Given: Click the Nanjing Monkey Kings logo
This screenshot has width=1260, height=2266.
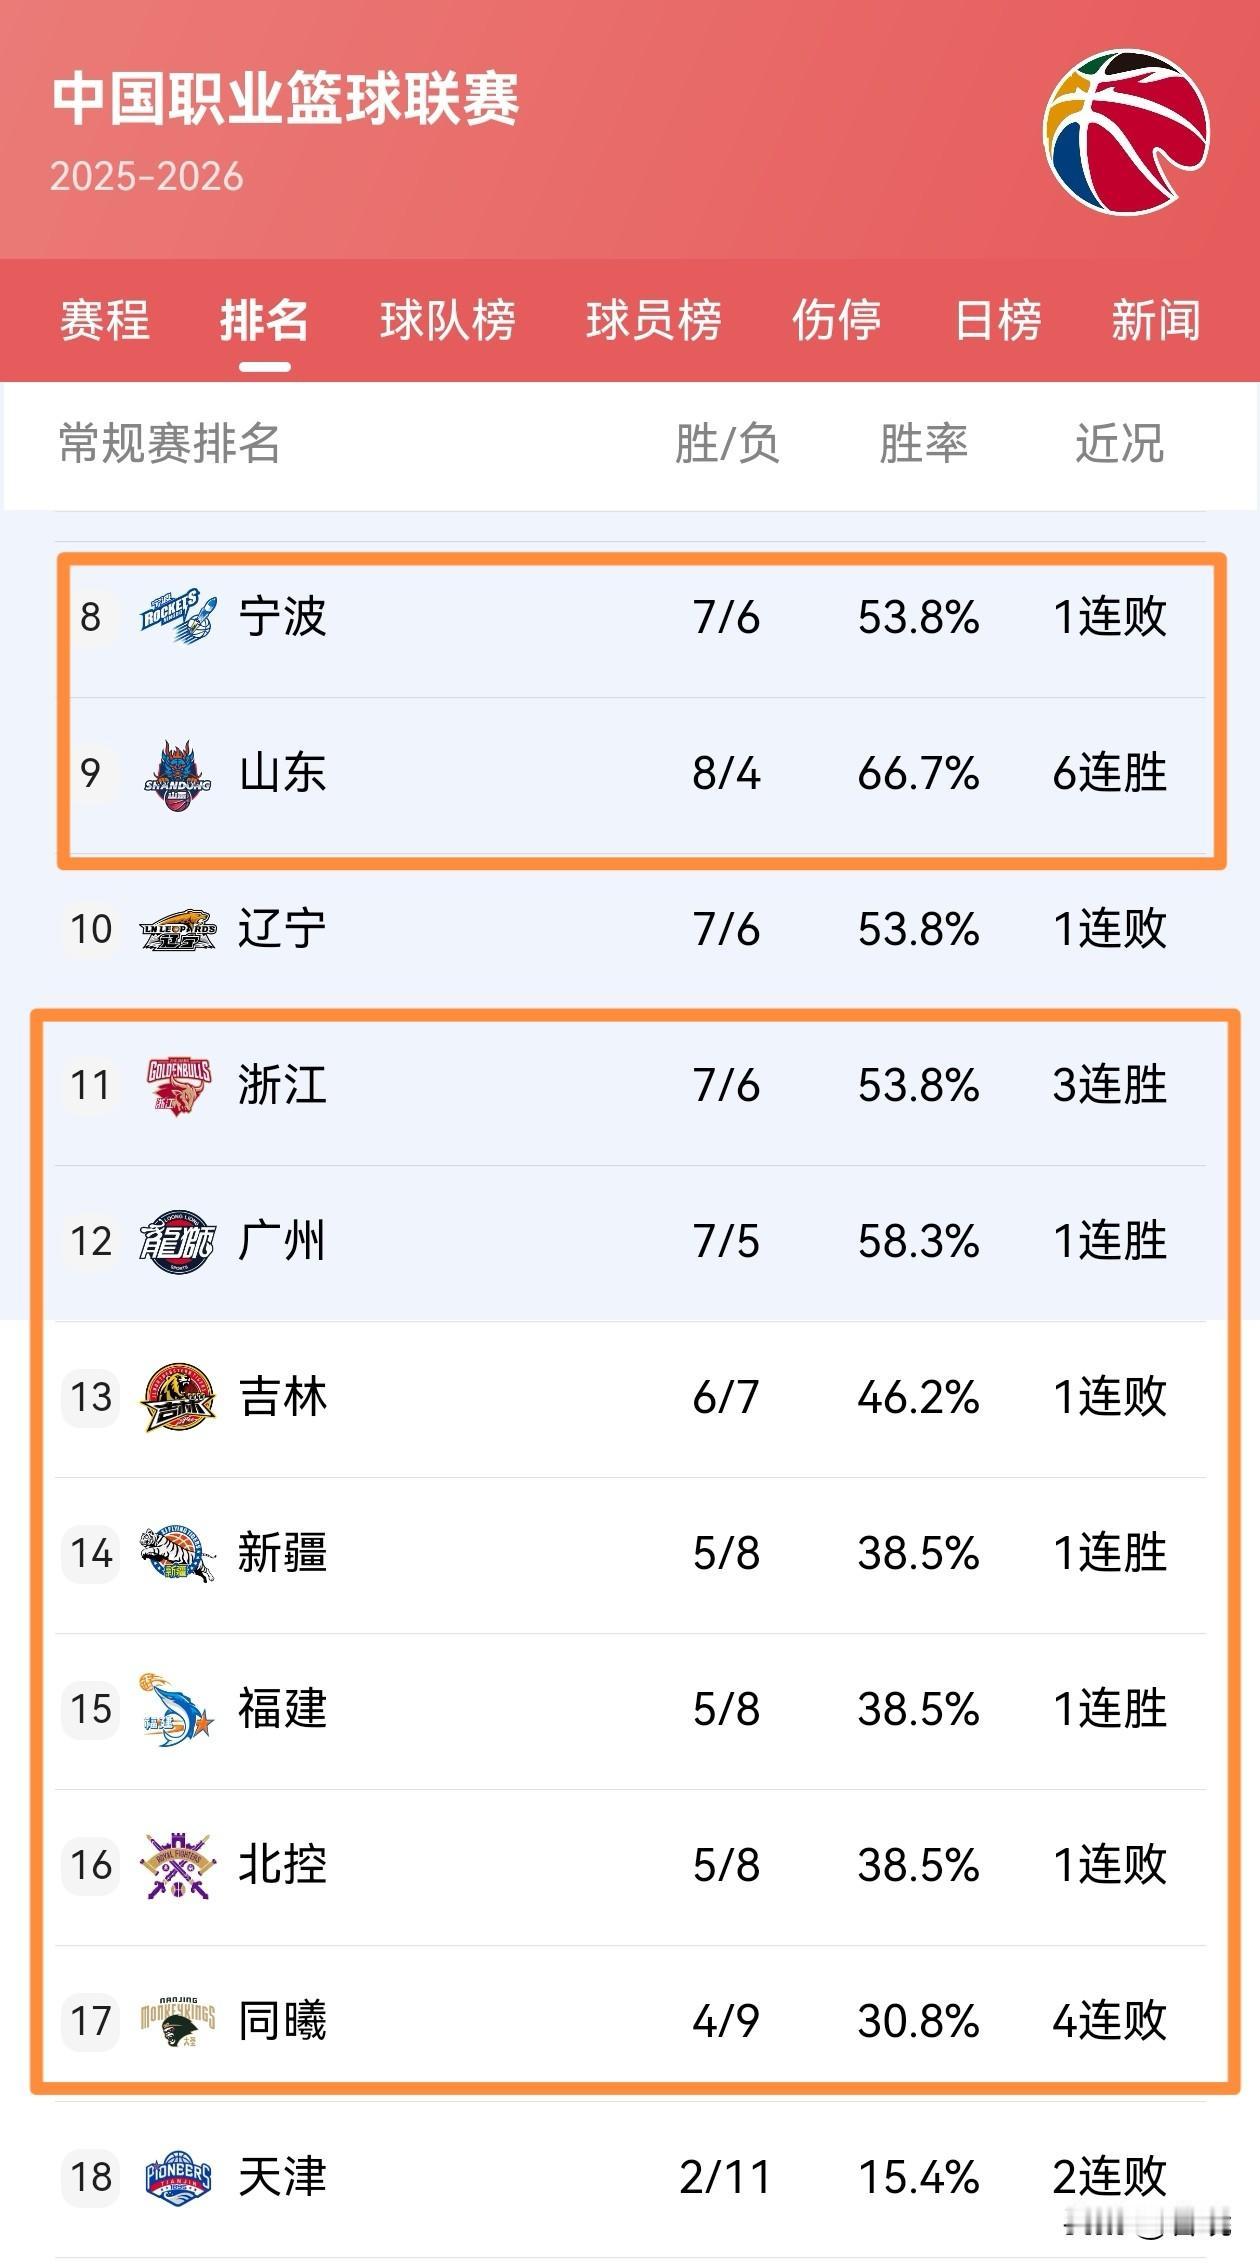Looking at the screenshot, I should (x=178, y=2021).
